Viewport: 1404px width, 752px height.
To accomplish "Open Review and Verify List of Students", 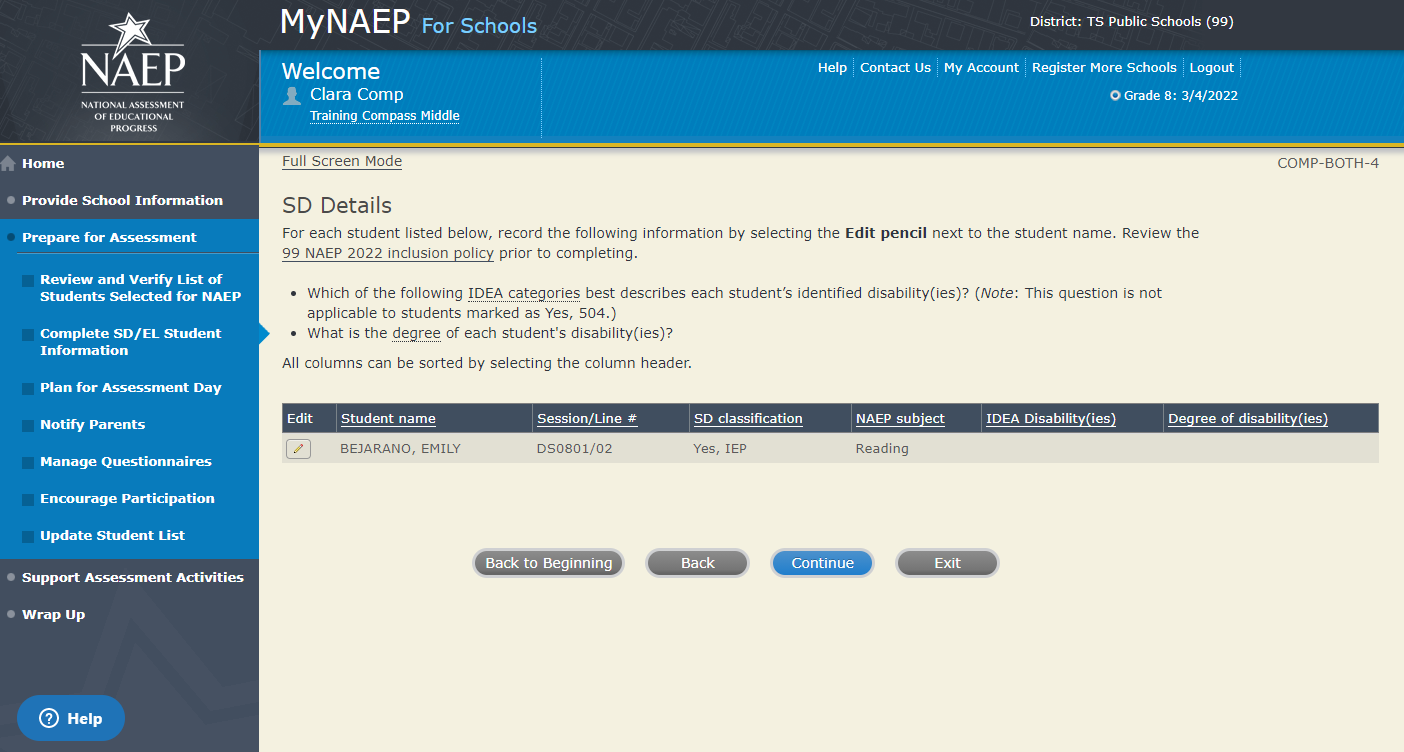I will 140,288.
